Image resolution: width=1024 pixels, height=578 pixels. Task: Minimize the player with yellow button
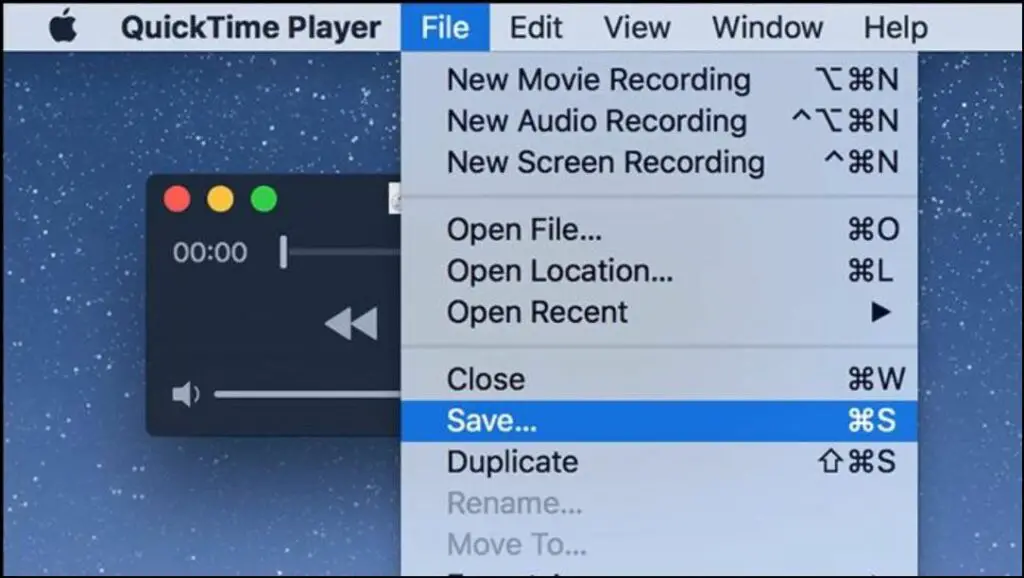pyautogui.click(x=220, y=199)
